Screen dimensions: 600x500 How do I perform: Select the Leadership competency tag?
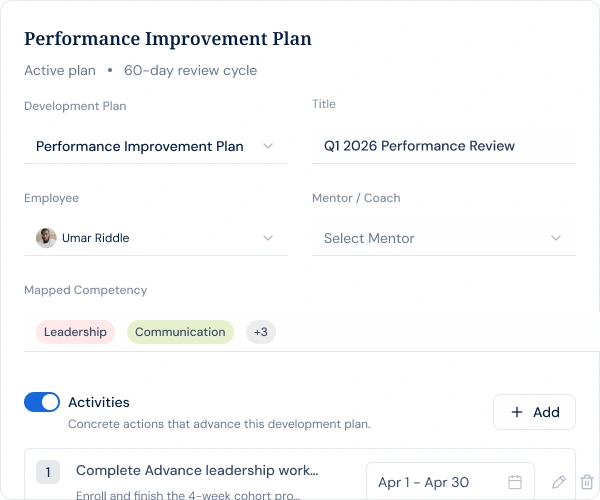click(x=75, y=332)
